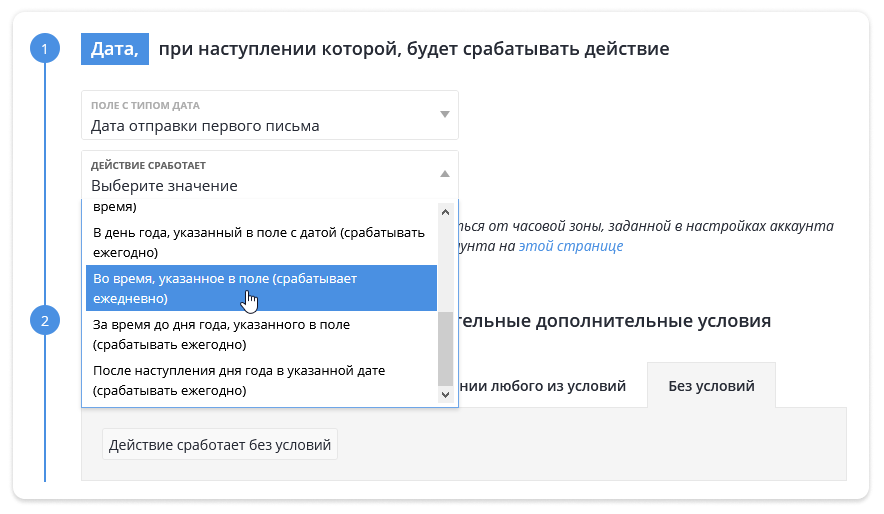Click the dropdown list scrollbar thumb
This screenshot has height=514, width=884.
(445, 348)
